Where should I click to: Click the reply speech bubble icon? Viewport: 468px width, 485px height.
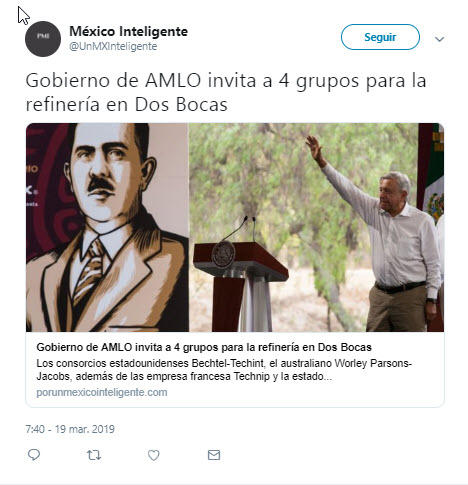point(34,455)
